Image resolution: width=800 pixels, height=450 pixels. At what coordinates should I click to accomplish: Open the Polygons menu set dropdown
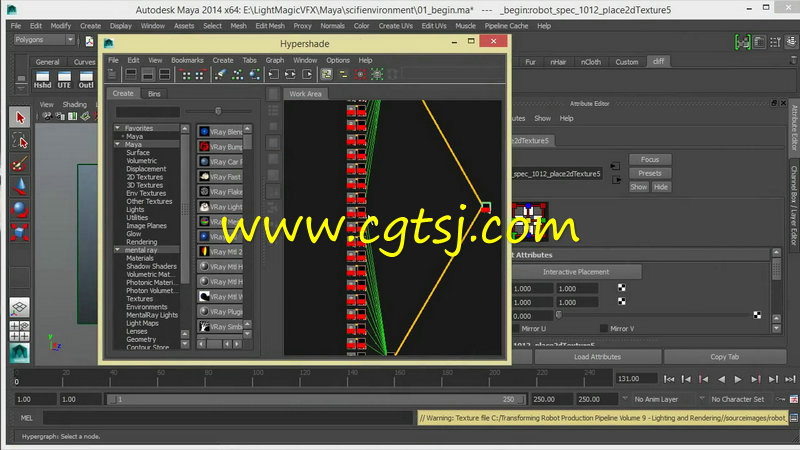point(44,39)
